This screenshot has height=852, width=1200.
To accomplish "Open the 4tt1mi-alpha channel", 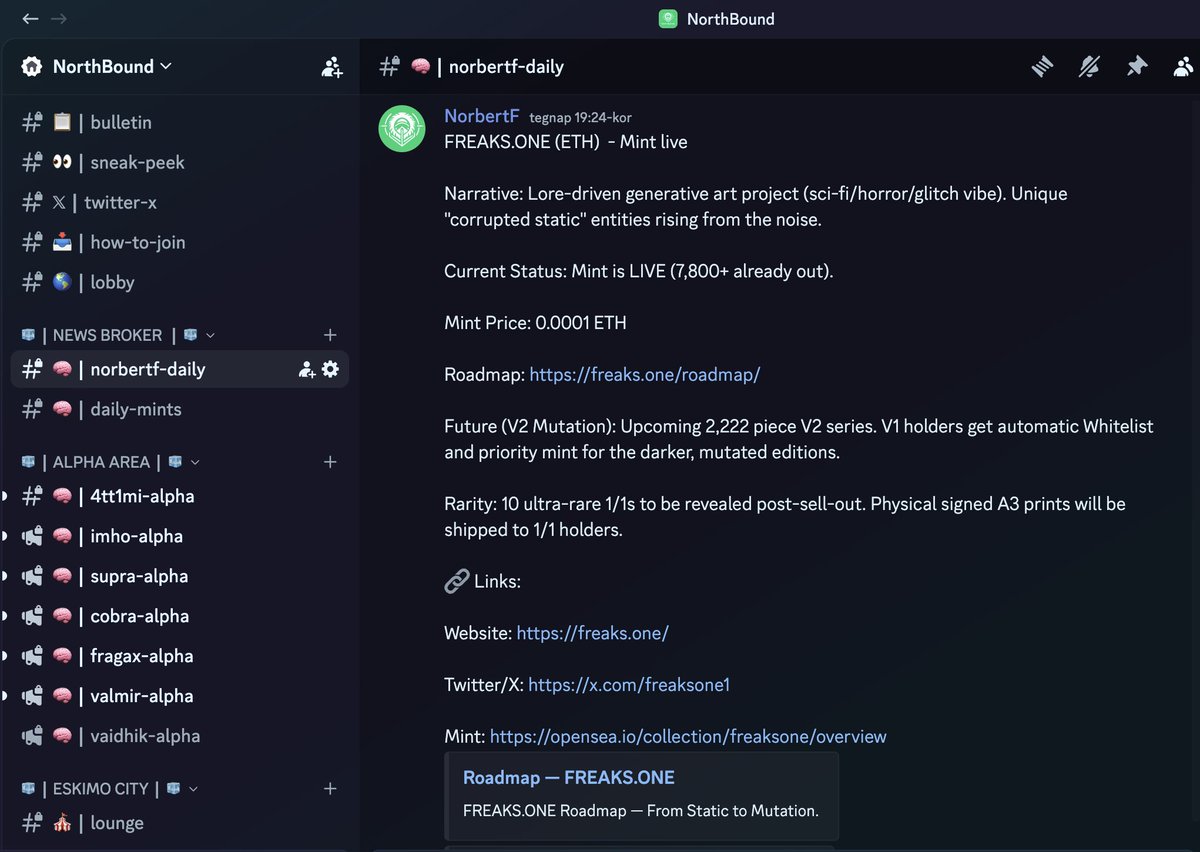I will 180,496.
